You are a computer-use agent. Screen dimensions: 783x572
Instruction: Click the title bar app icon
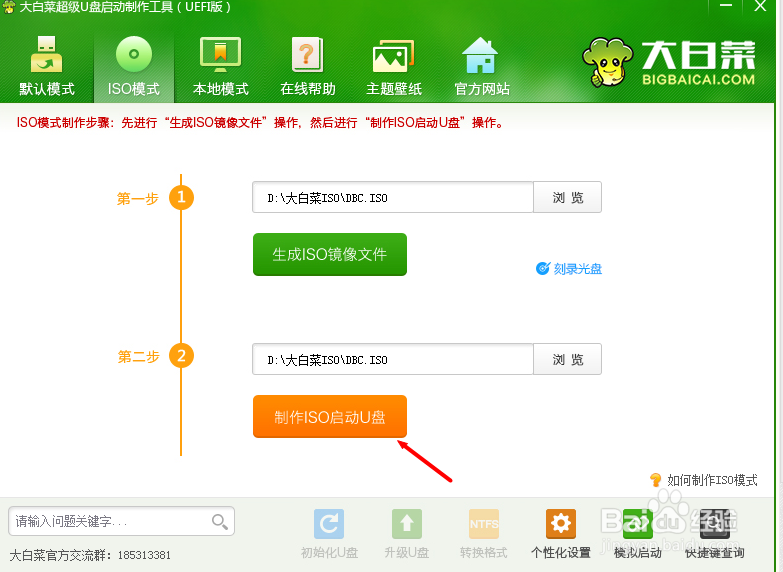pyautogui.click(x=8, y=6)
